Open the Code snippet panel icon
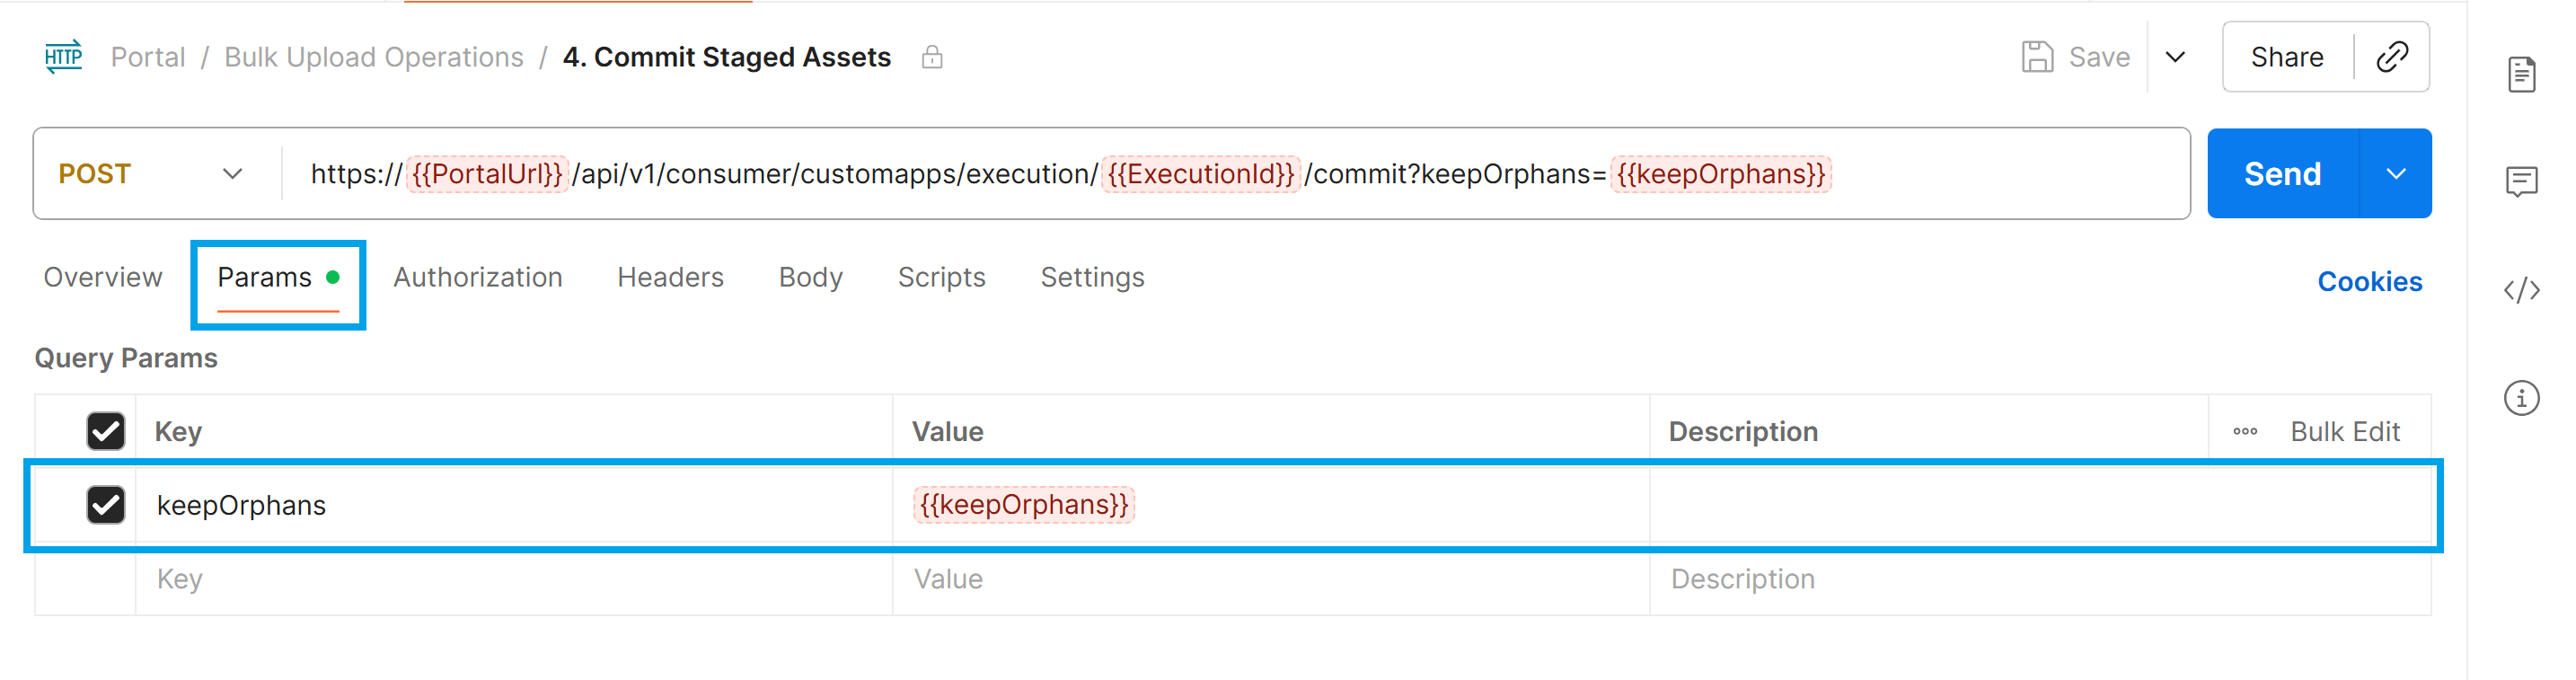The height and width of the screenshot is (680, 2576). (2524, 290)
